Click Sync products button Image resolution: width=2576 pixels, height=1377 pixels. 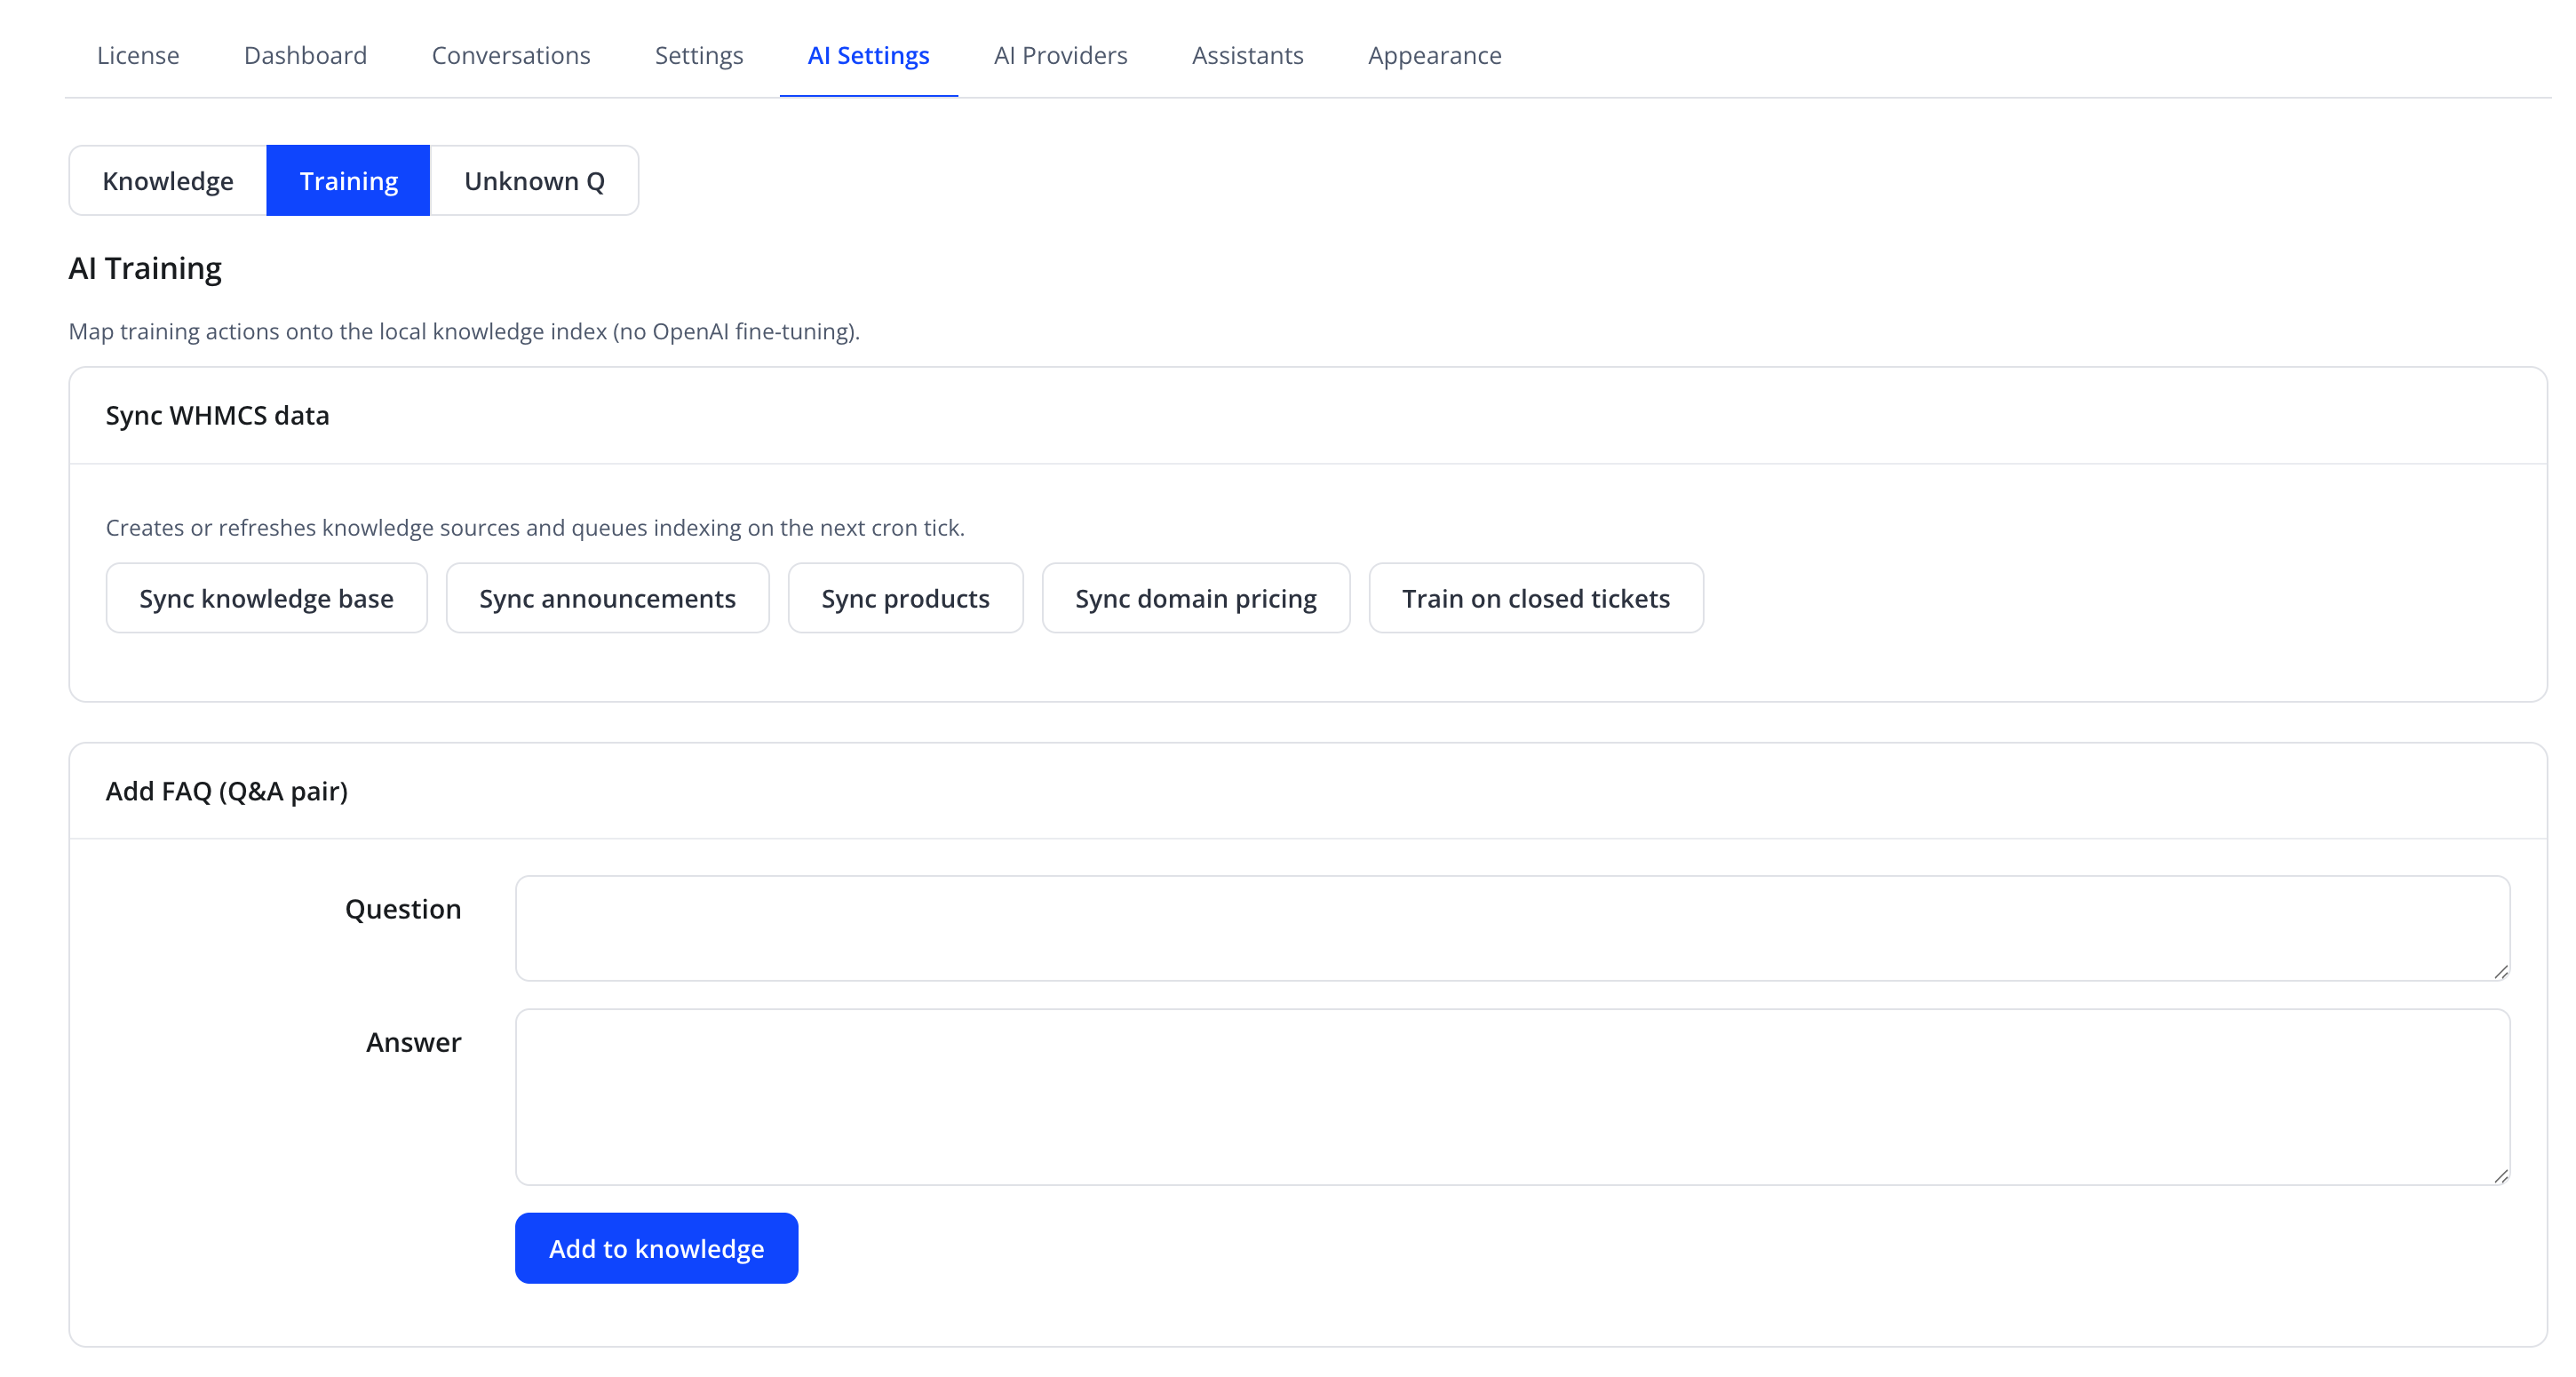click(x=905, y=598)
